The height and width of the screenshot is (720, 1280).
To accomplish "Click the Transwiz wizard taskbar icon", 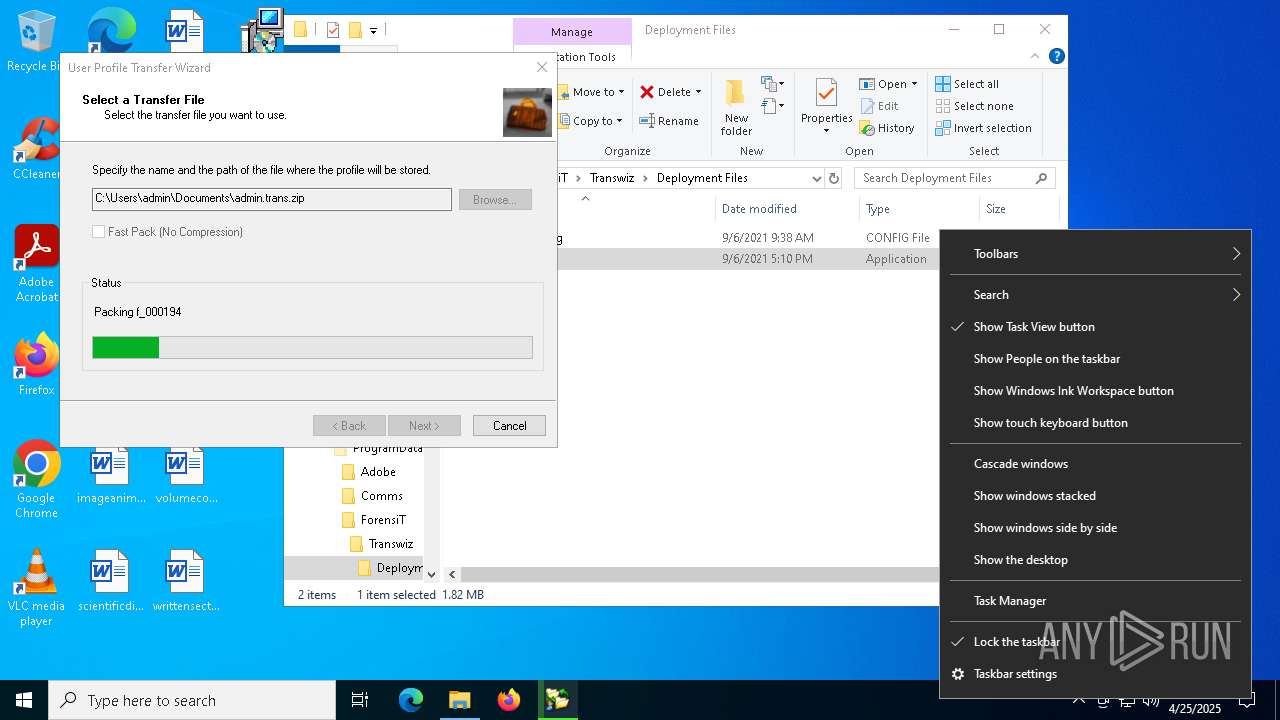I will point(557,700).
